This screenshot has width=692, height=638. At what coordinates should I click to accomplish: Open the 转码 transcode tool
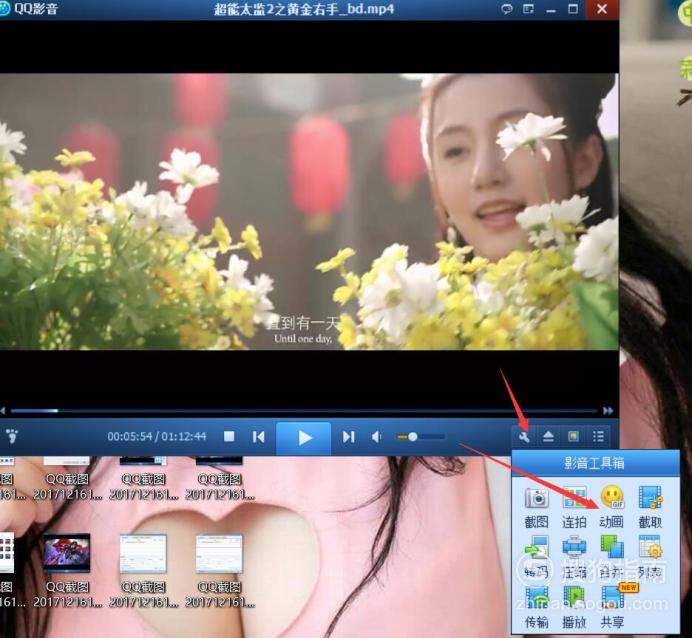(x=536, y=557)
